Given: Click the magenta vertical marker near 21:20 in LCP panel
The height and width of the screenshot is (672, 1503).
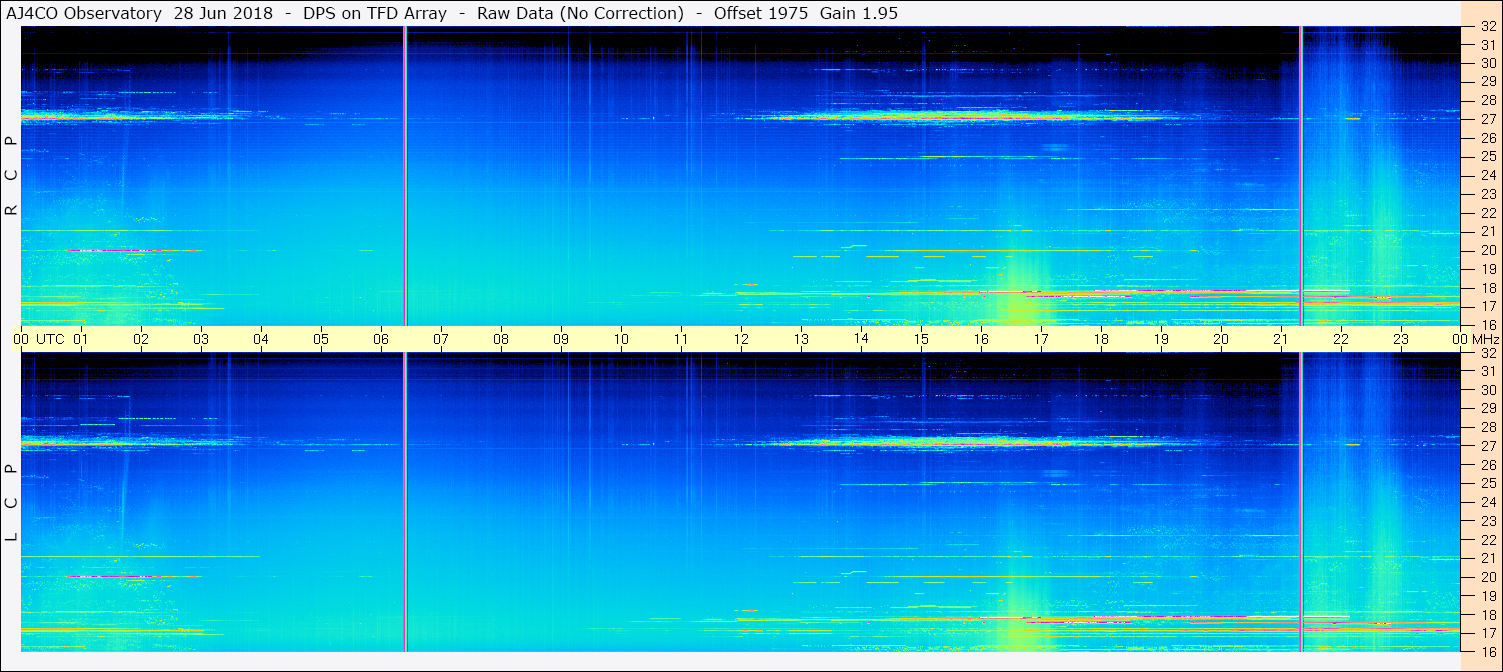Looking at the screenshot, I should 1301,502.
